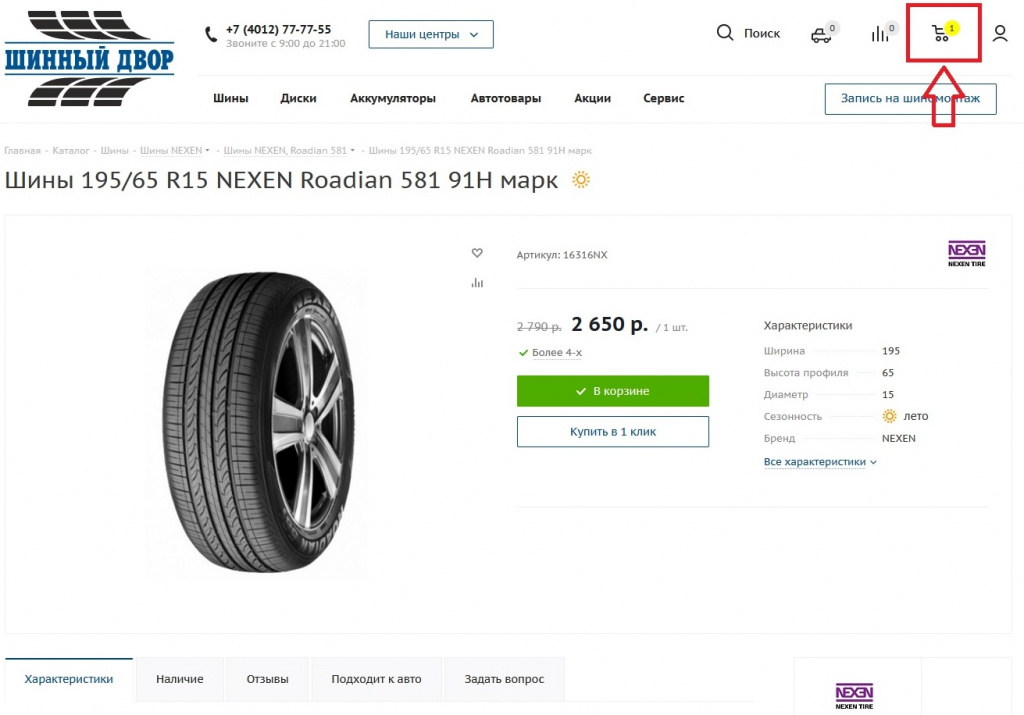Click Запись на шиномонтаж button
The height and width of the screenshot is (715, 1024).
coord(910,98)
